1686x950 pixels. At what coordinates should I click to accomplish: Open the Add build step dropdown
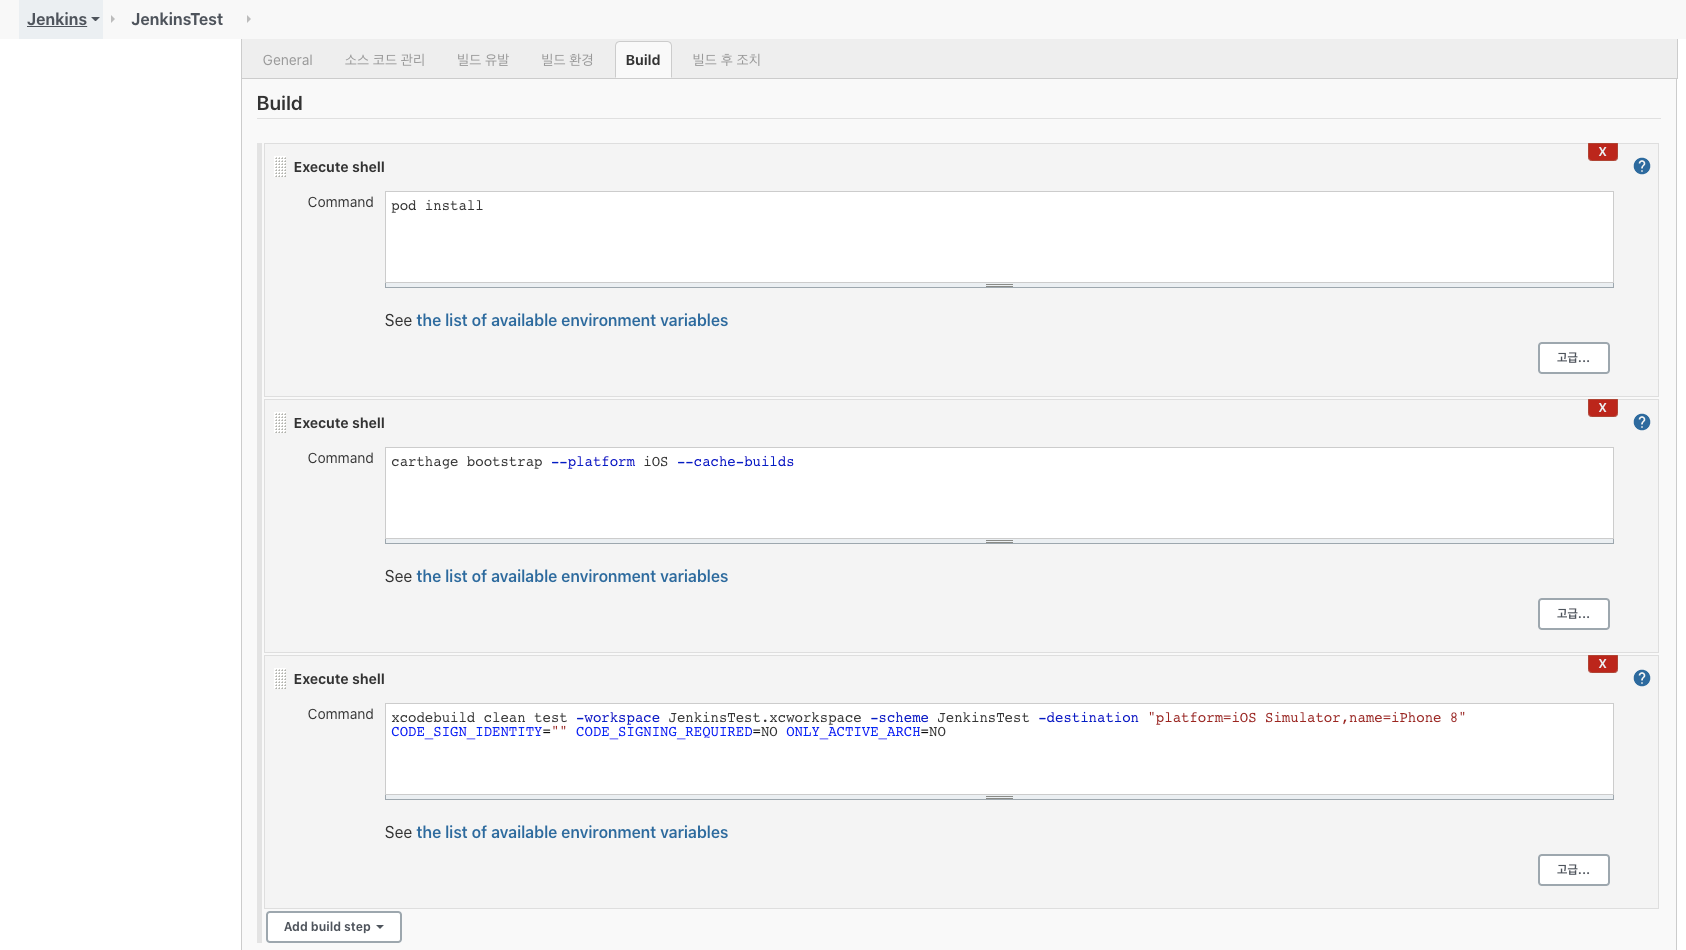pyautogui.click(x=334, y=927)
